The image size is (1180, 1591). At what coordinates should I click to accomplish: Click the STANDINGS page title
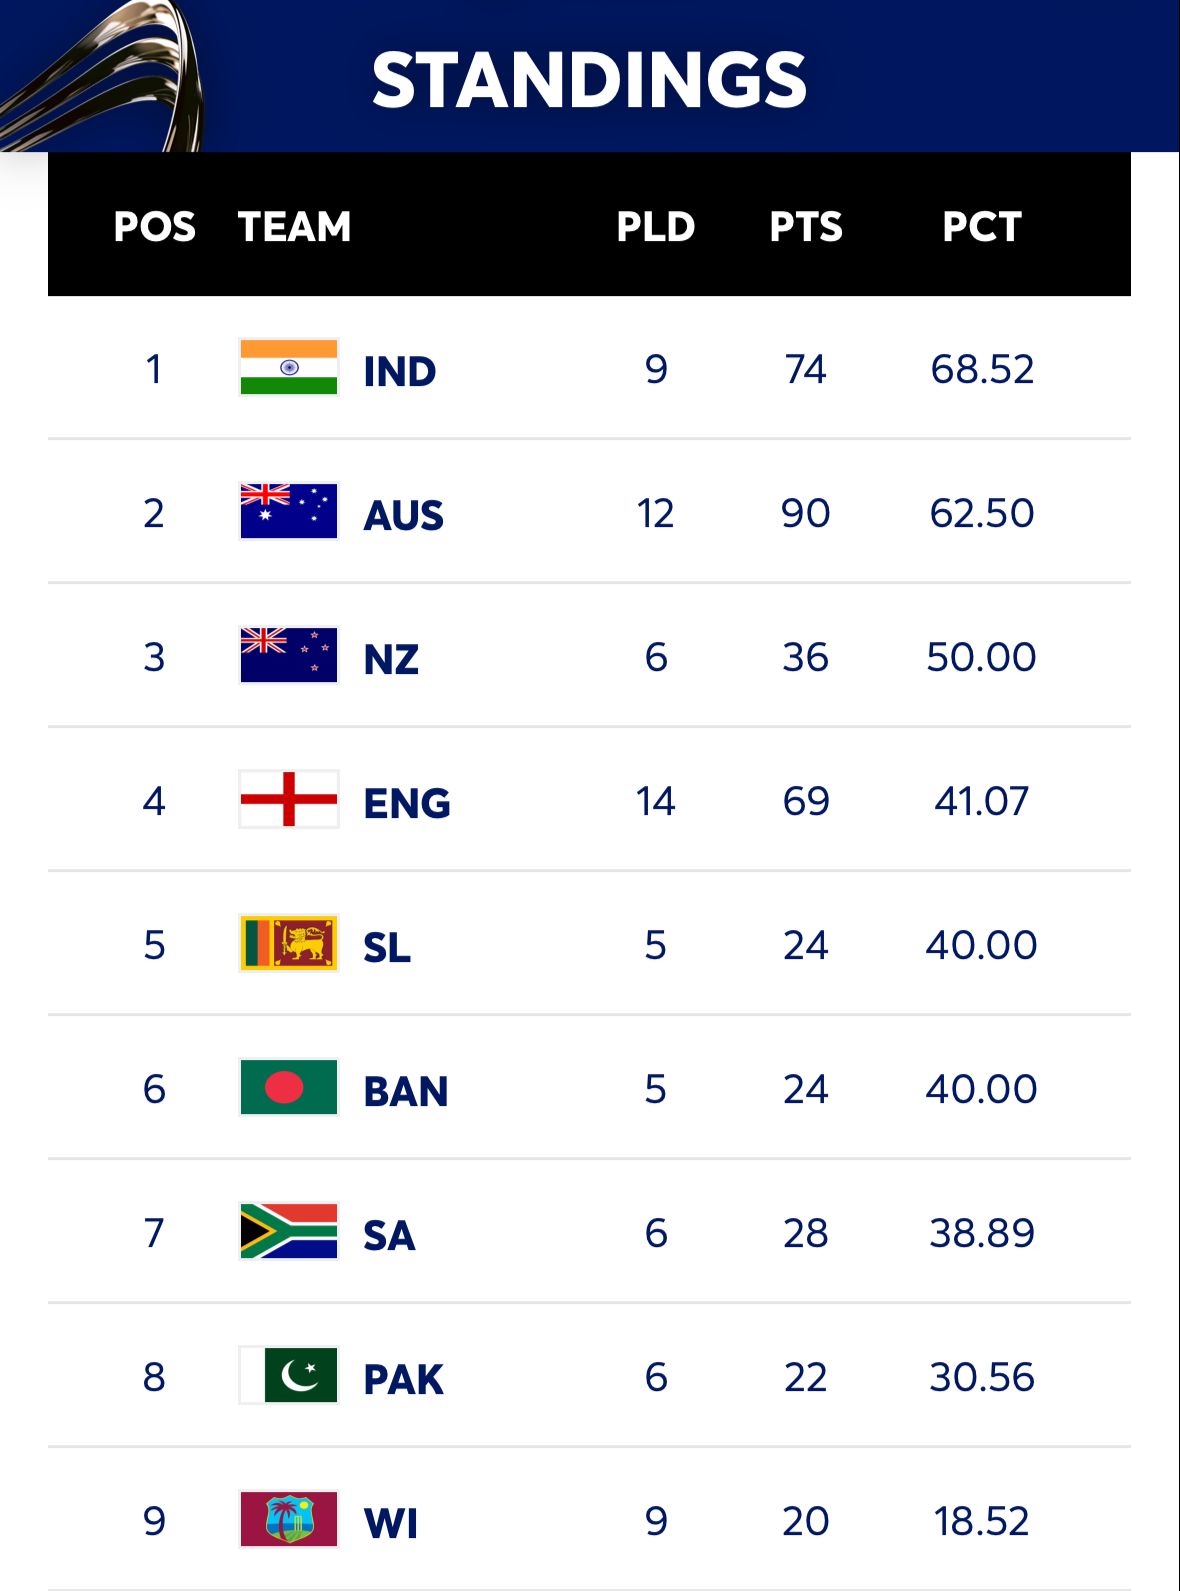click(x=589, y=80)
